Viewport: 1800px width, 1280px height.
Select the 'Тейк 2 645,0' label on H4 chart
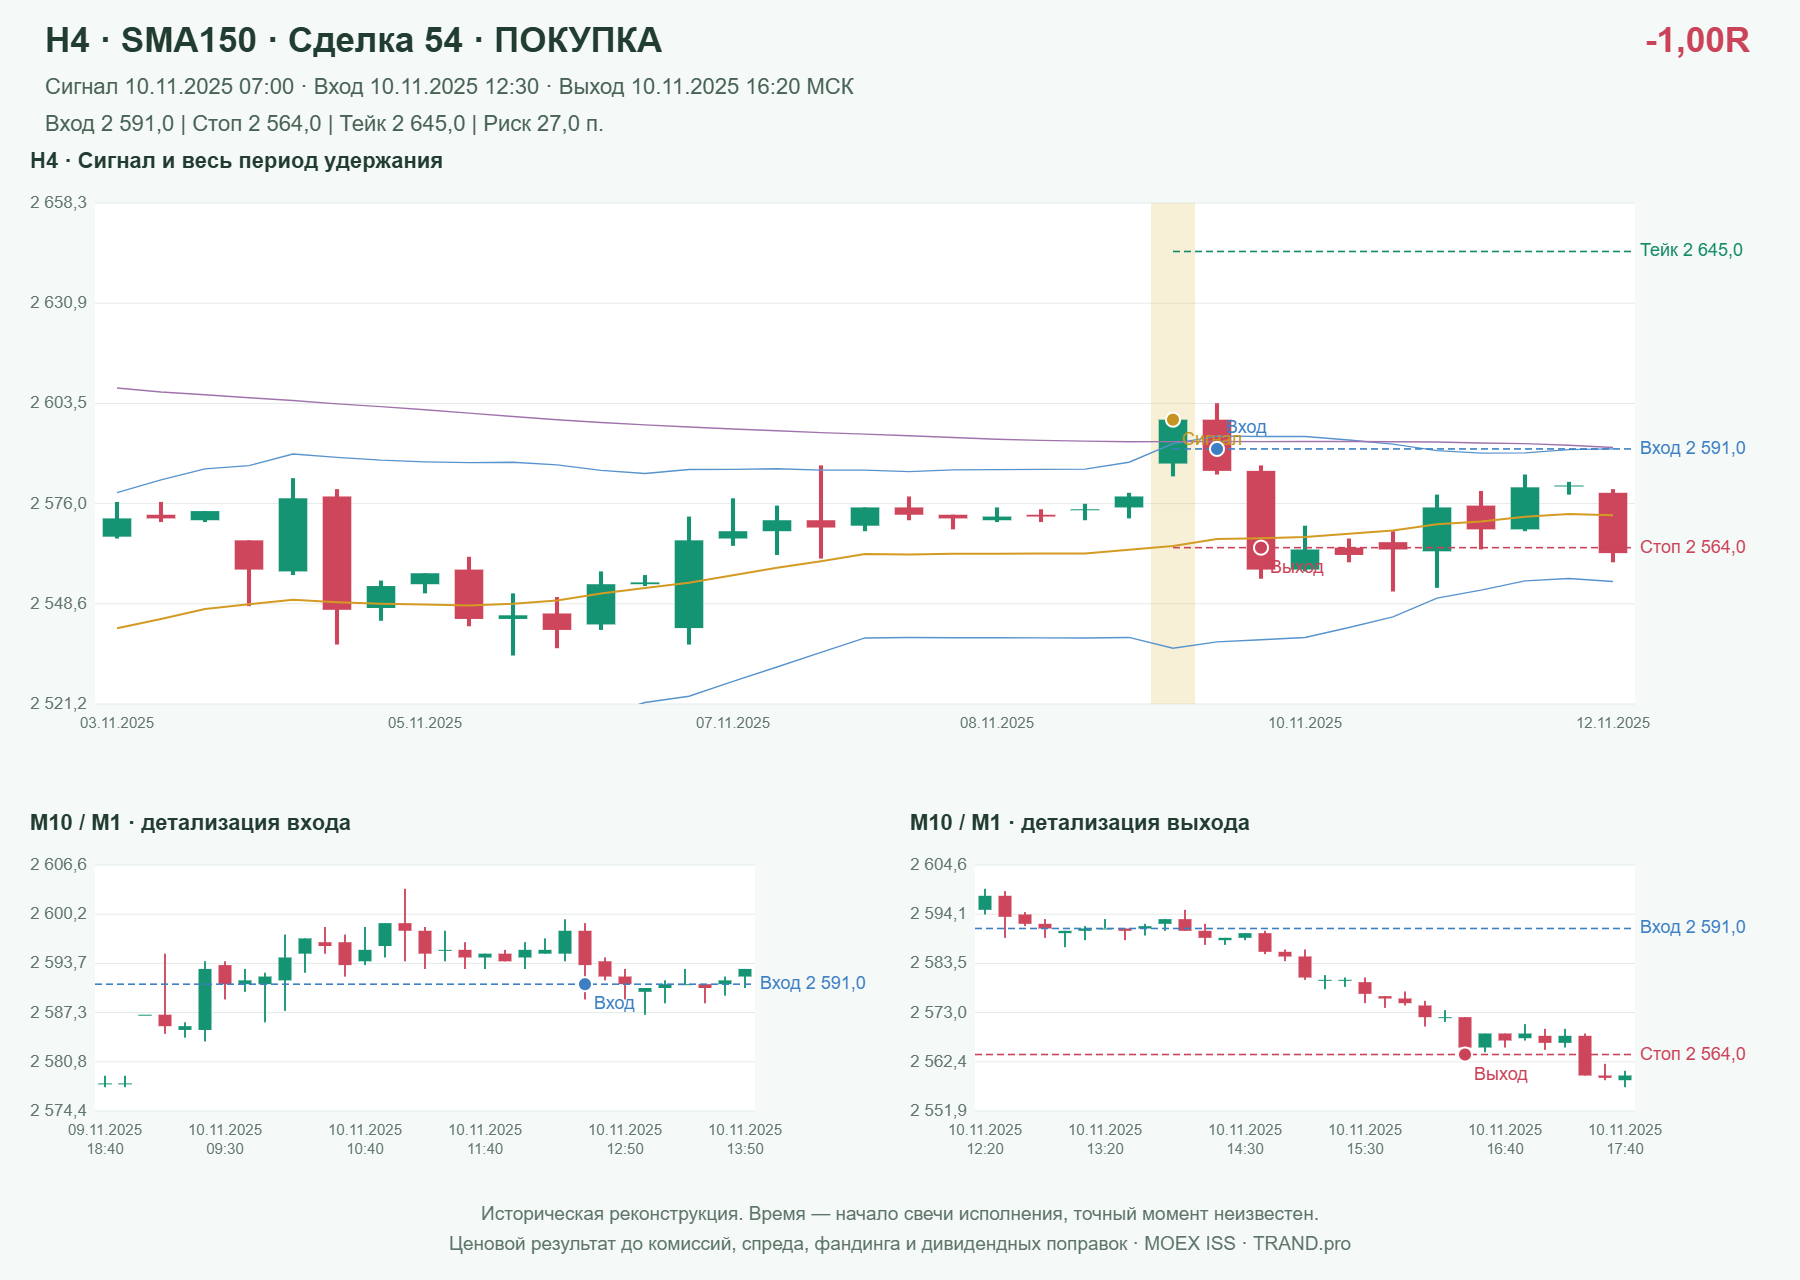point(1691,250)
